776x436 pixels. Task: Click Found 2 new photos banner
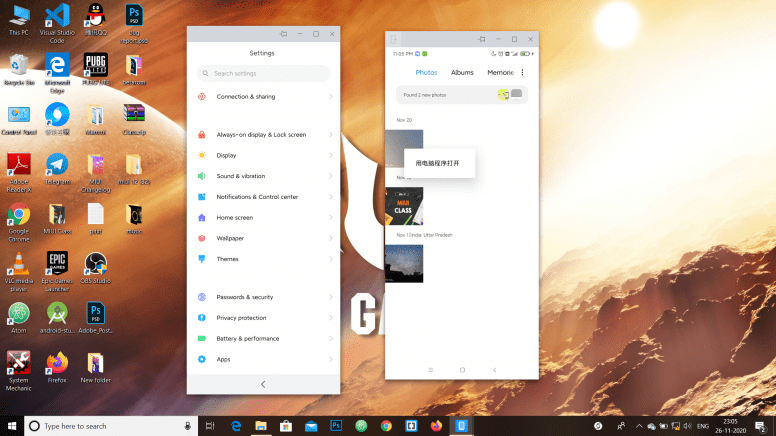[462, 95]
